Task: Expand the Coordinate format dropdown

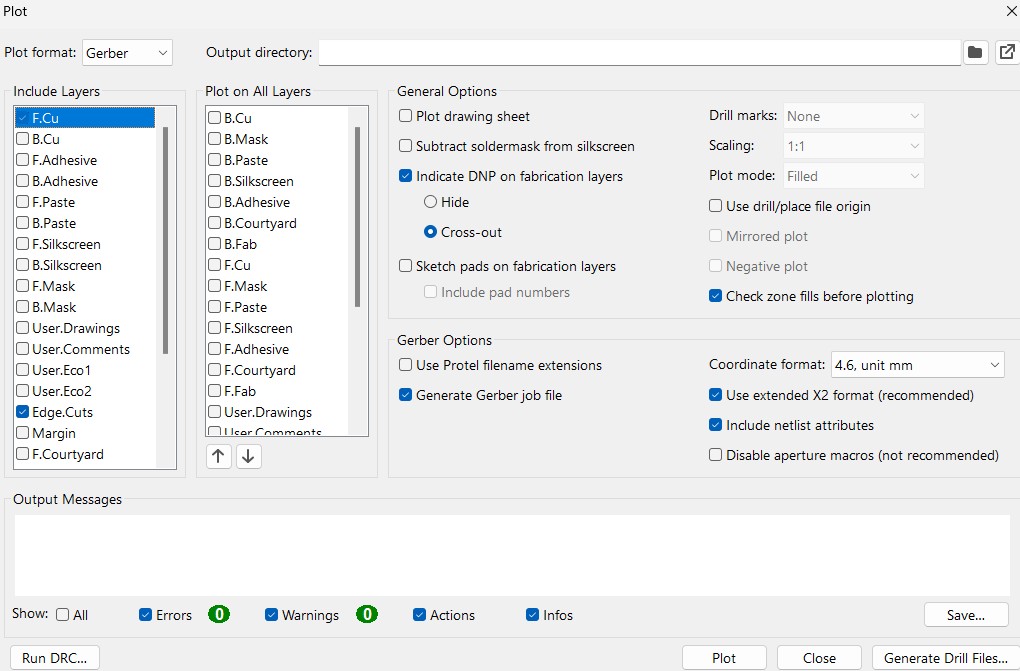Action: tap(917, 365)
